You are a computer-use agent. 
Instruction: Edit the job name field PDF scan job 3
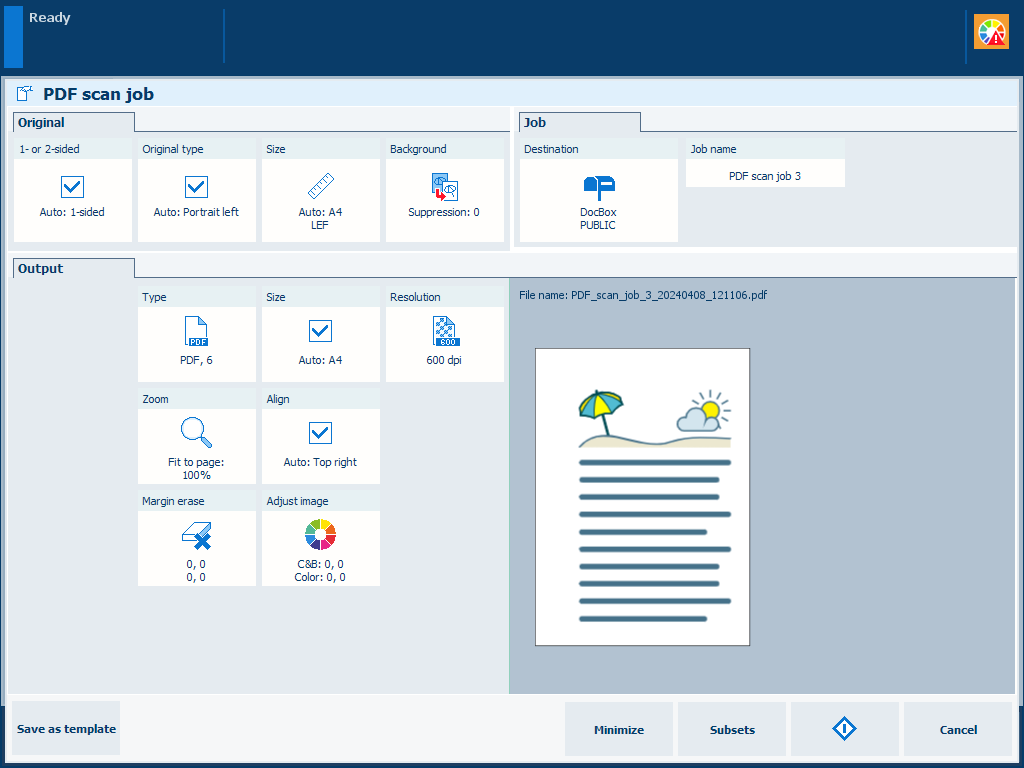pos(765,175)
